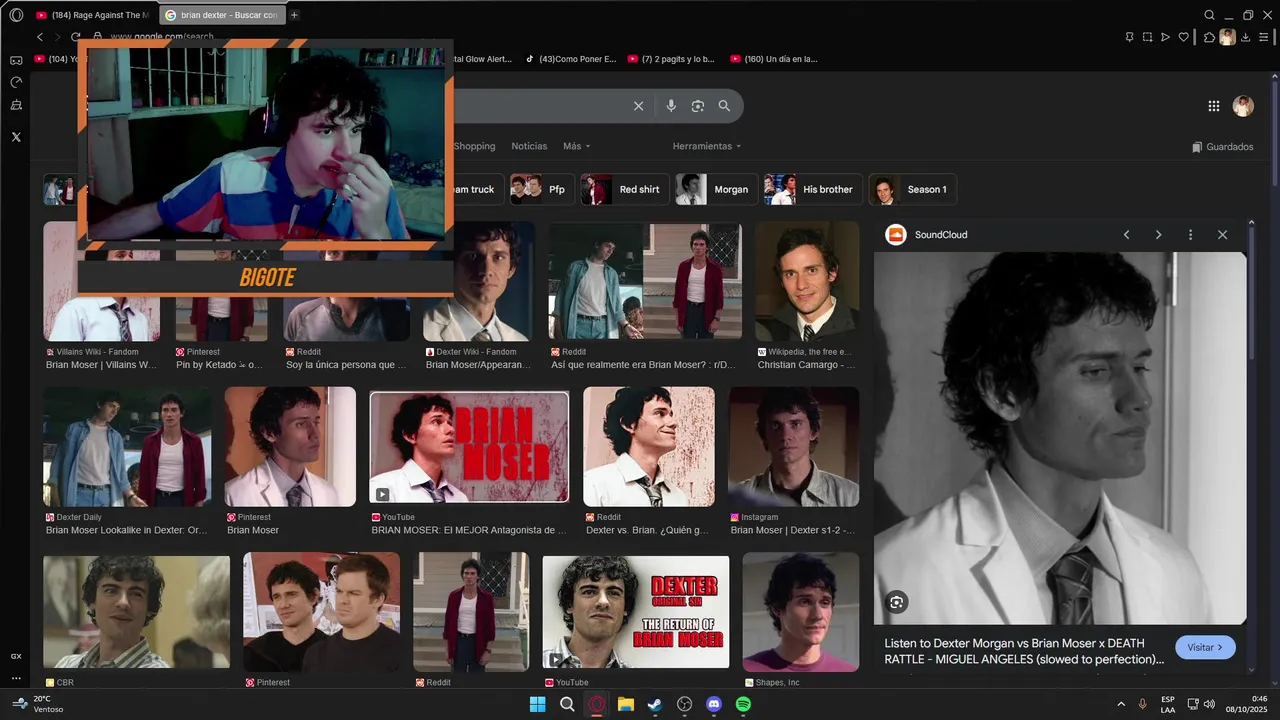This screenshot has height=720, width=1280.
Task: Close the SoundCloud image preview panel
Action: point(1222,235)
